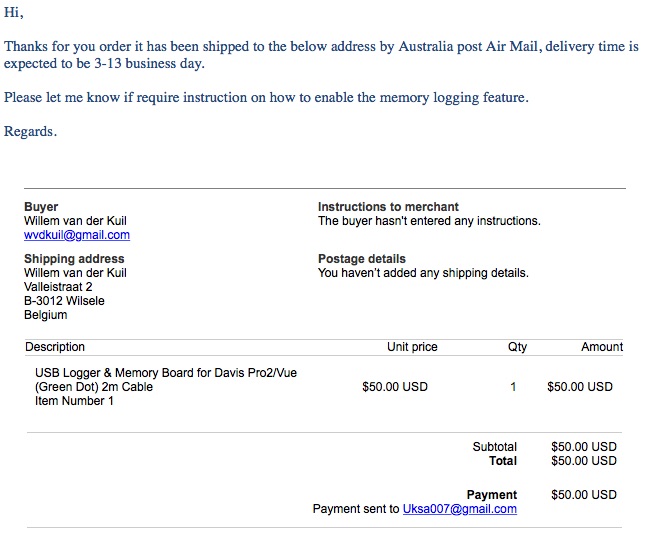The width and height of the screenshot is (650, 537).
Task: Select the 'Buyer' heading
Action: [41, 207]
